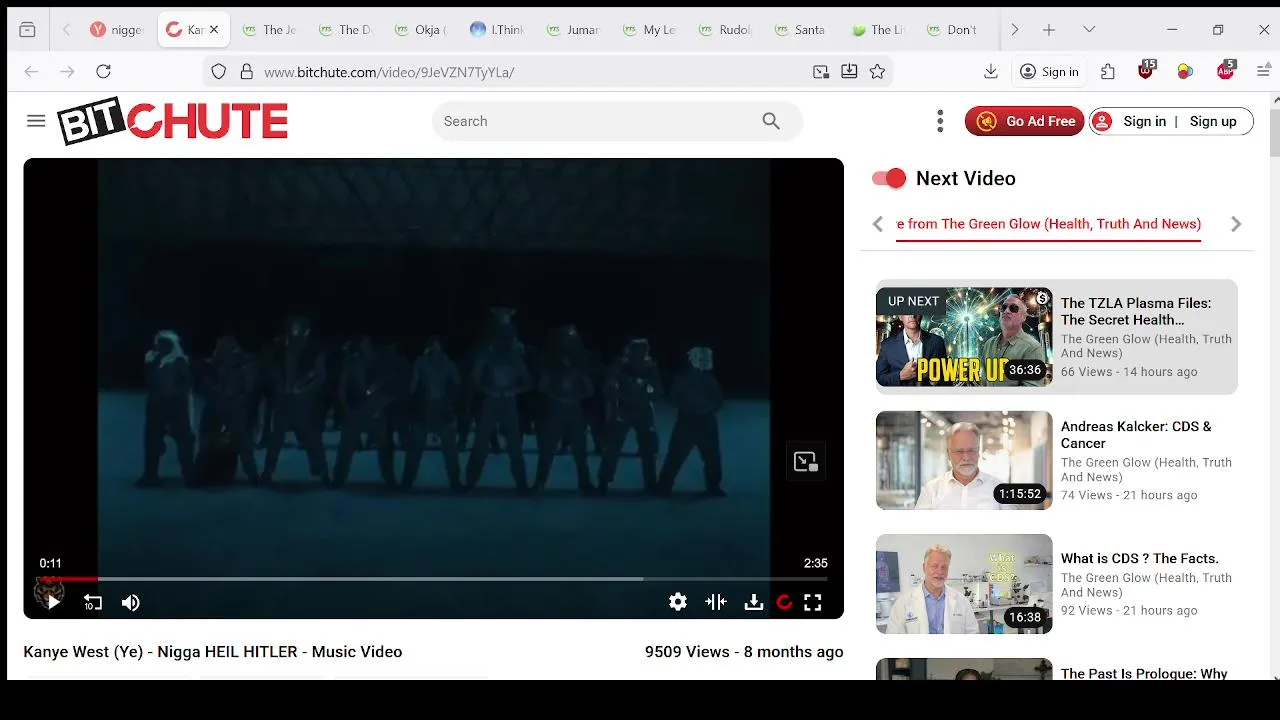Toggle the Next Video autoplay switch

[889, 178]
